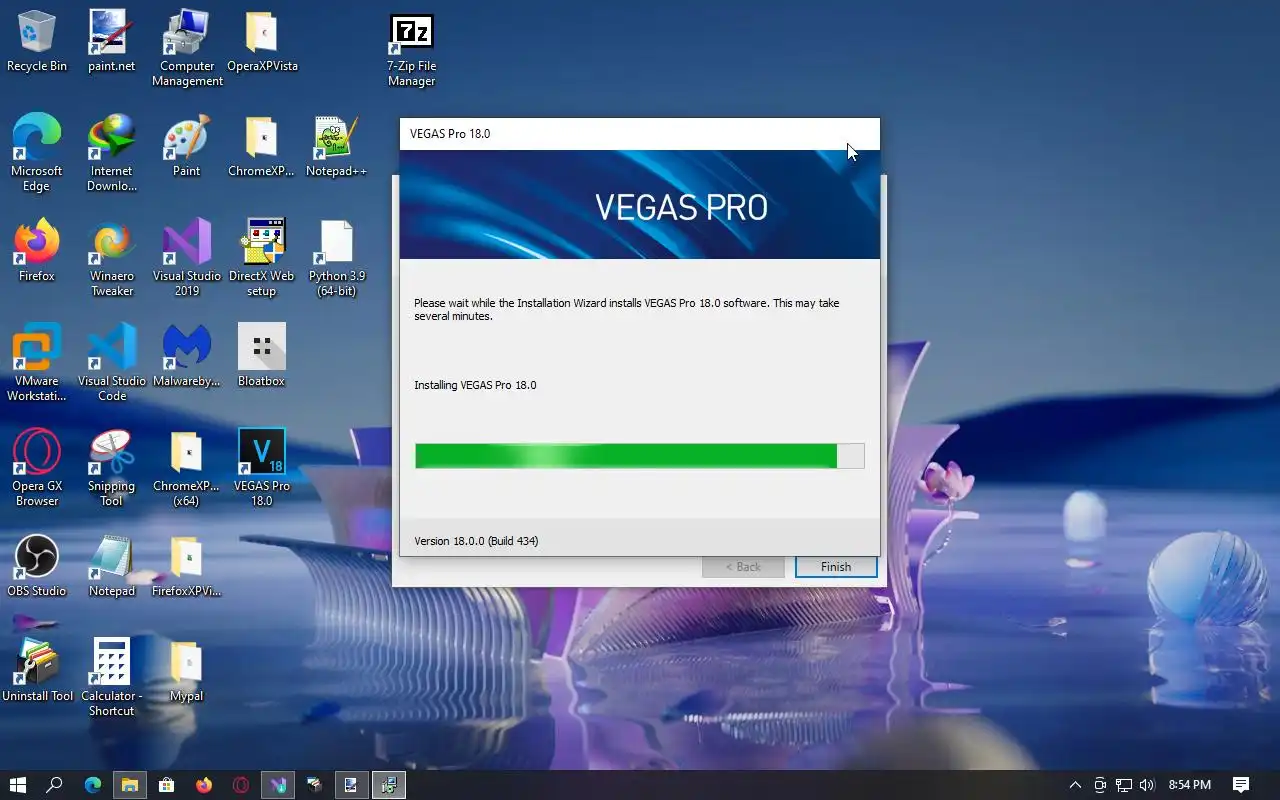
Task: Select the Uninstall Tool desktop shortcut
Action: (37, 671)
